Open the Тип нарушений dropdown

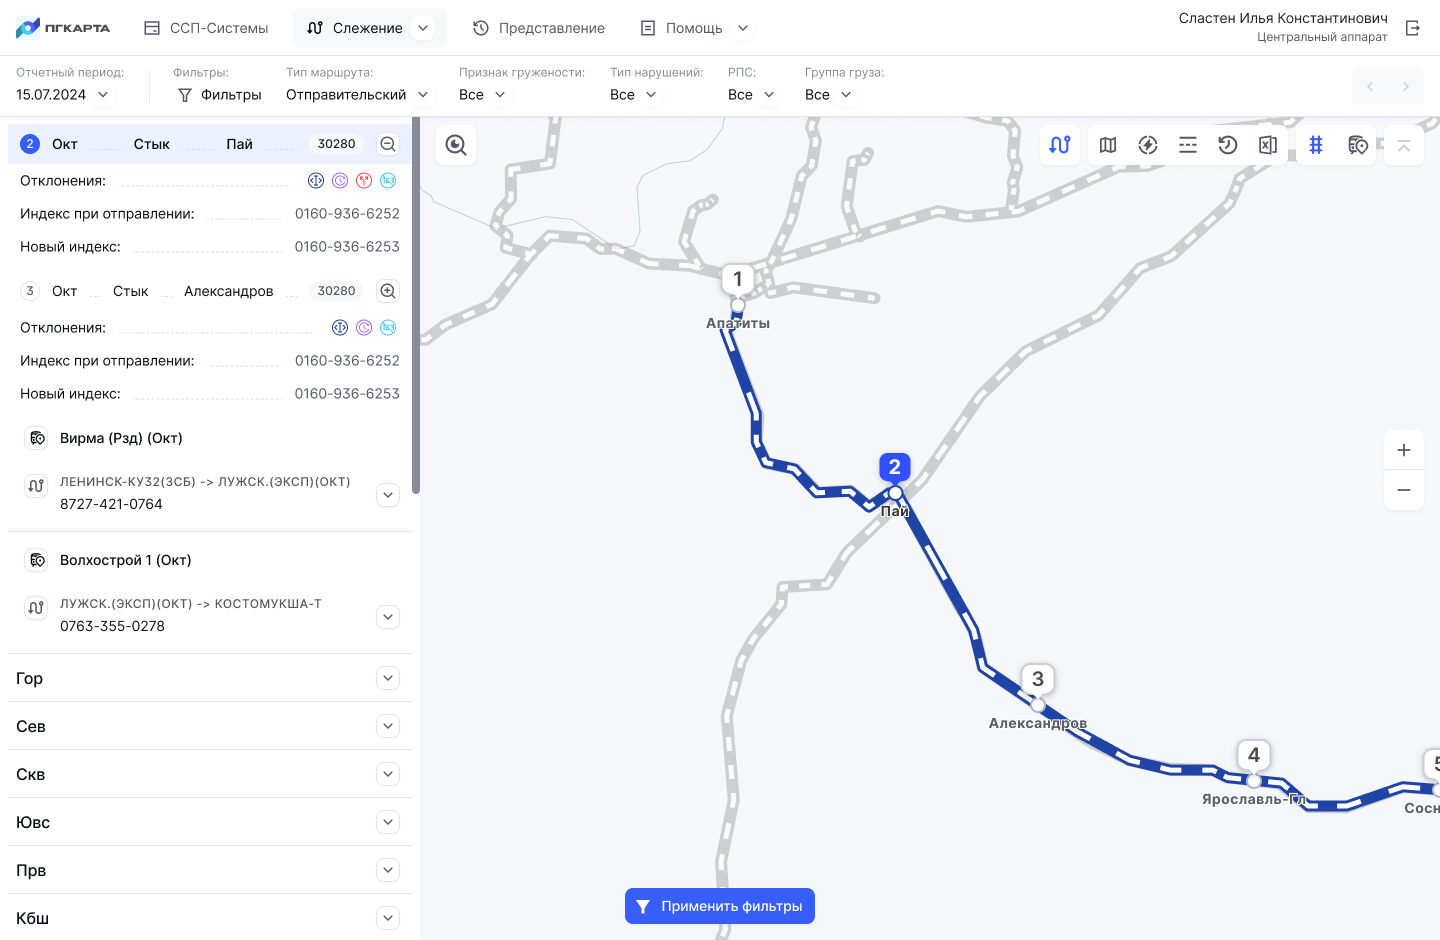pyautogui.click(x=634, y=95)
